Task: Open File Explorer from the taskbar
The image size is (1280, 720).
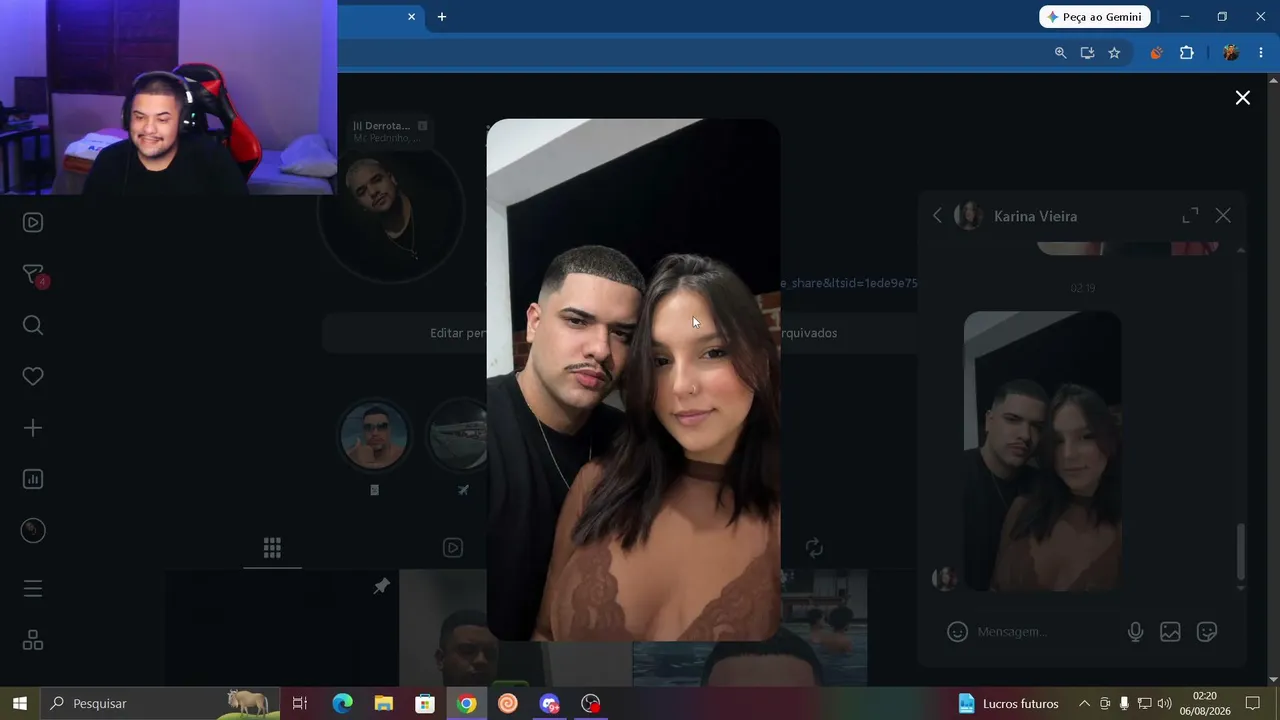Action: pyautogui.click(x=384, y=703)
